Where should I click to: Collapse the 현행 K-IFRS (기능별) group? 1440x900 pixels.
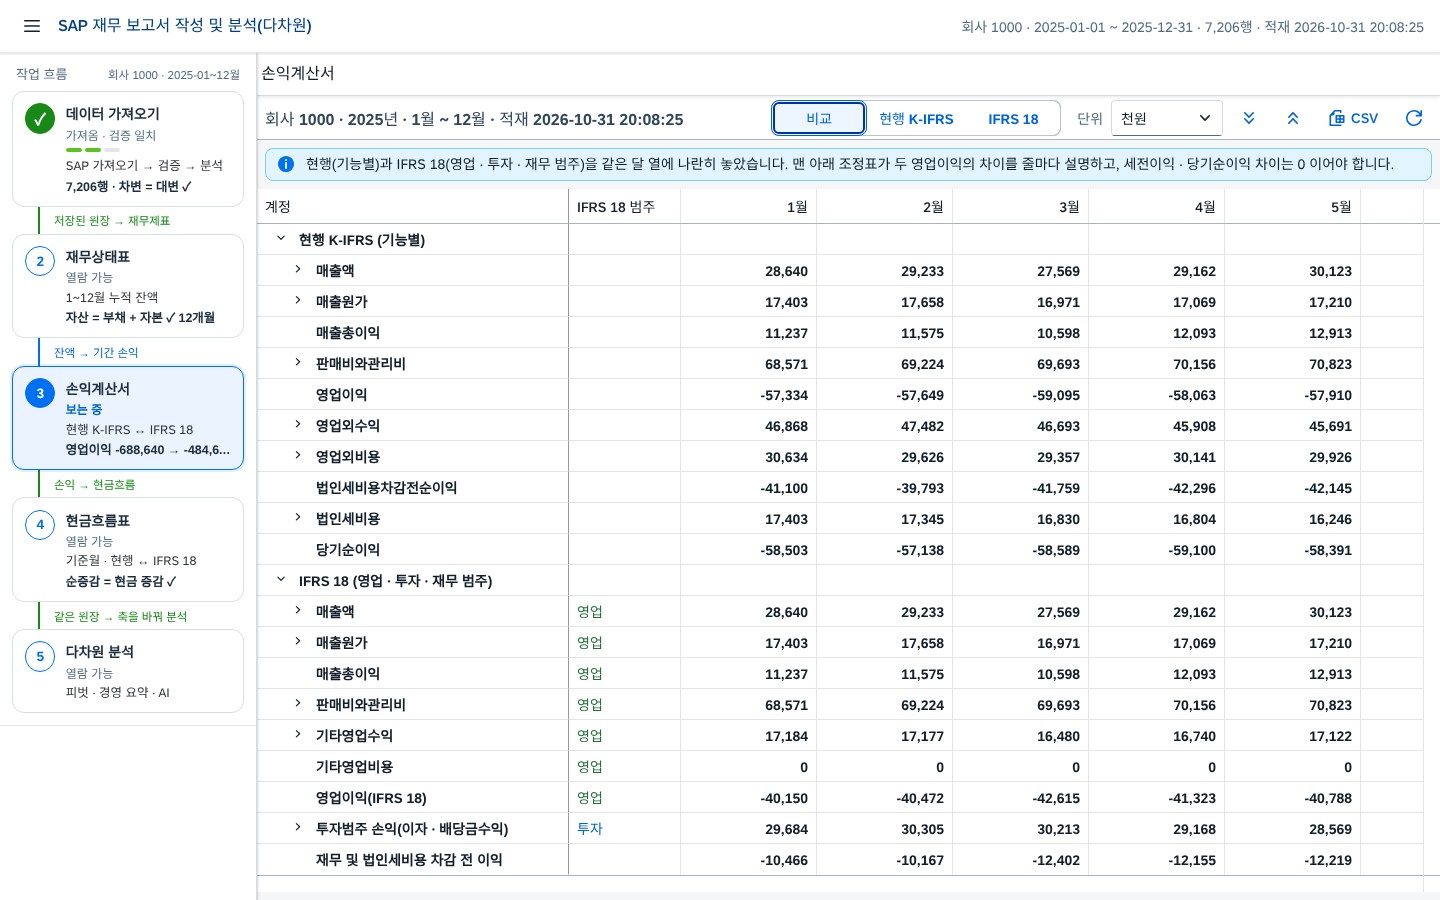pyautogui.click(x=281, y=239)
